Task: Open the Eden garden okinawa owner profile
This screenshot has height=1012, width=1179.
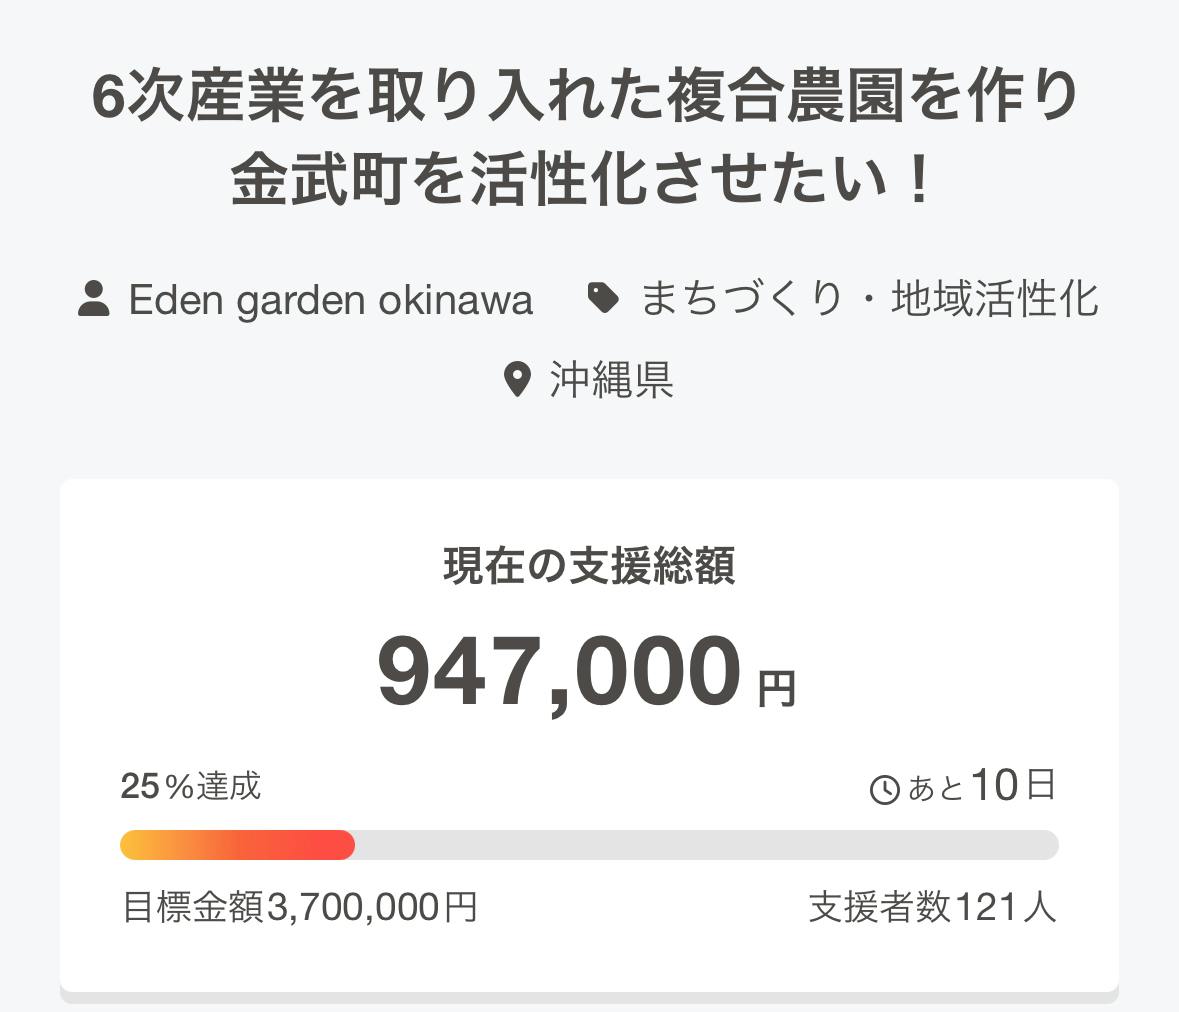Action: (330, 300)
